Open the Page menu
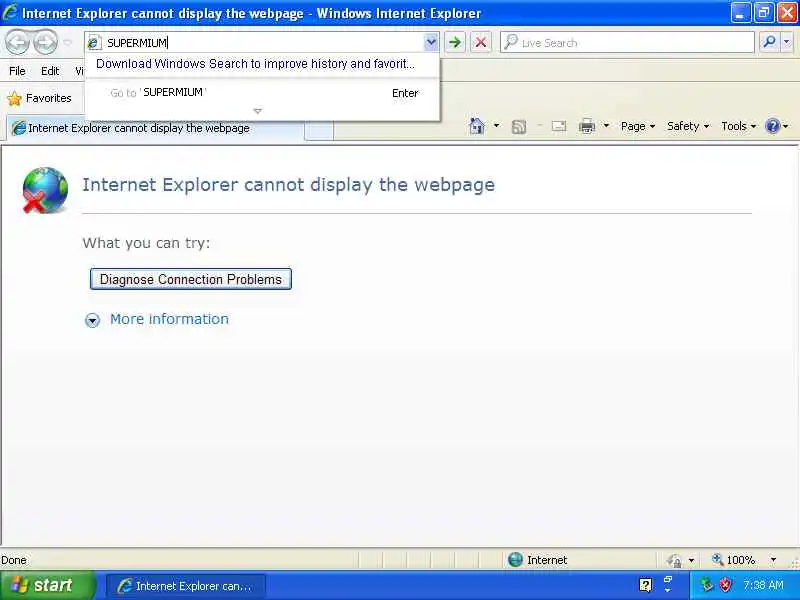Screen dimensions: 800x600 click(638, 126)
